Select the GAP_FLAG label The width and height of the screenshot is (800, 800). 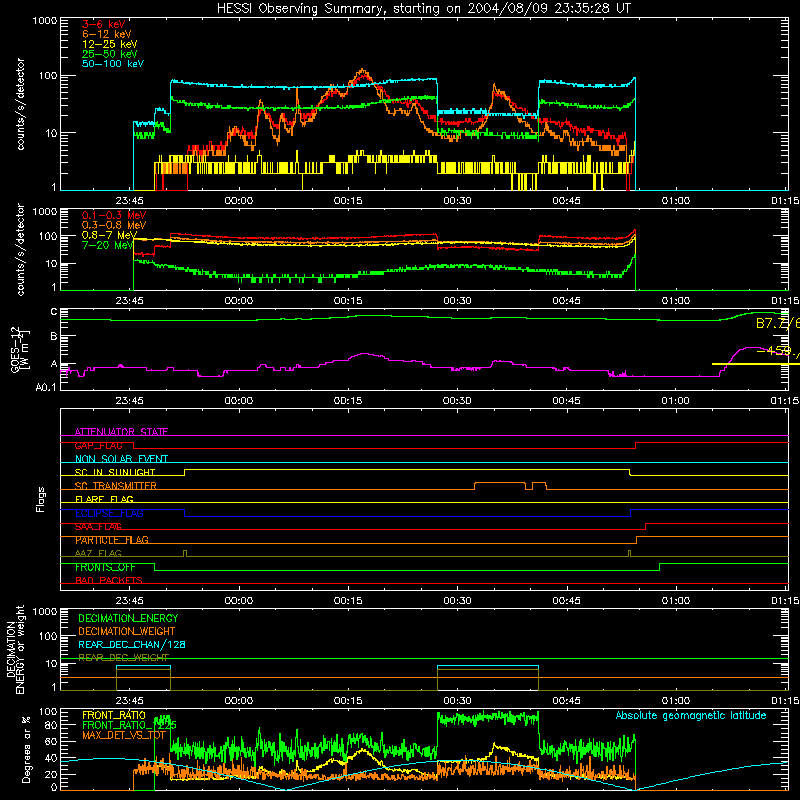click(98, 445)
